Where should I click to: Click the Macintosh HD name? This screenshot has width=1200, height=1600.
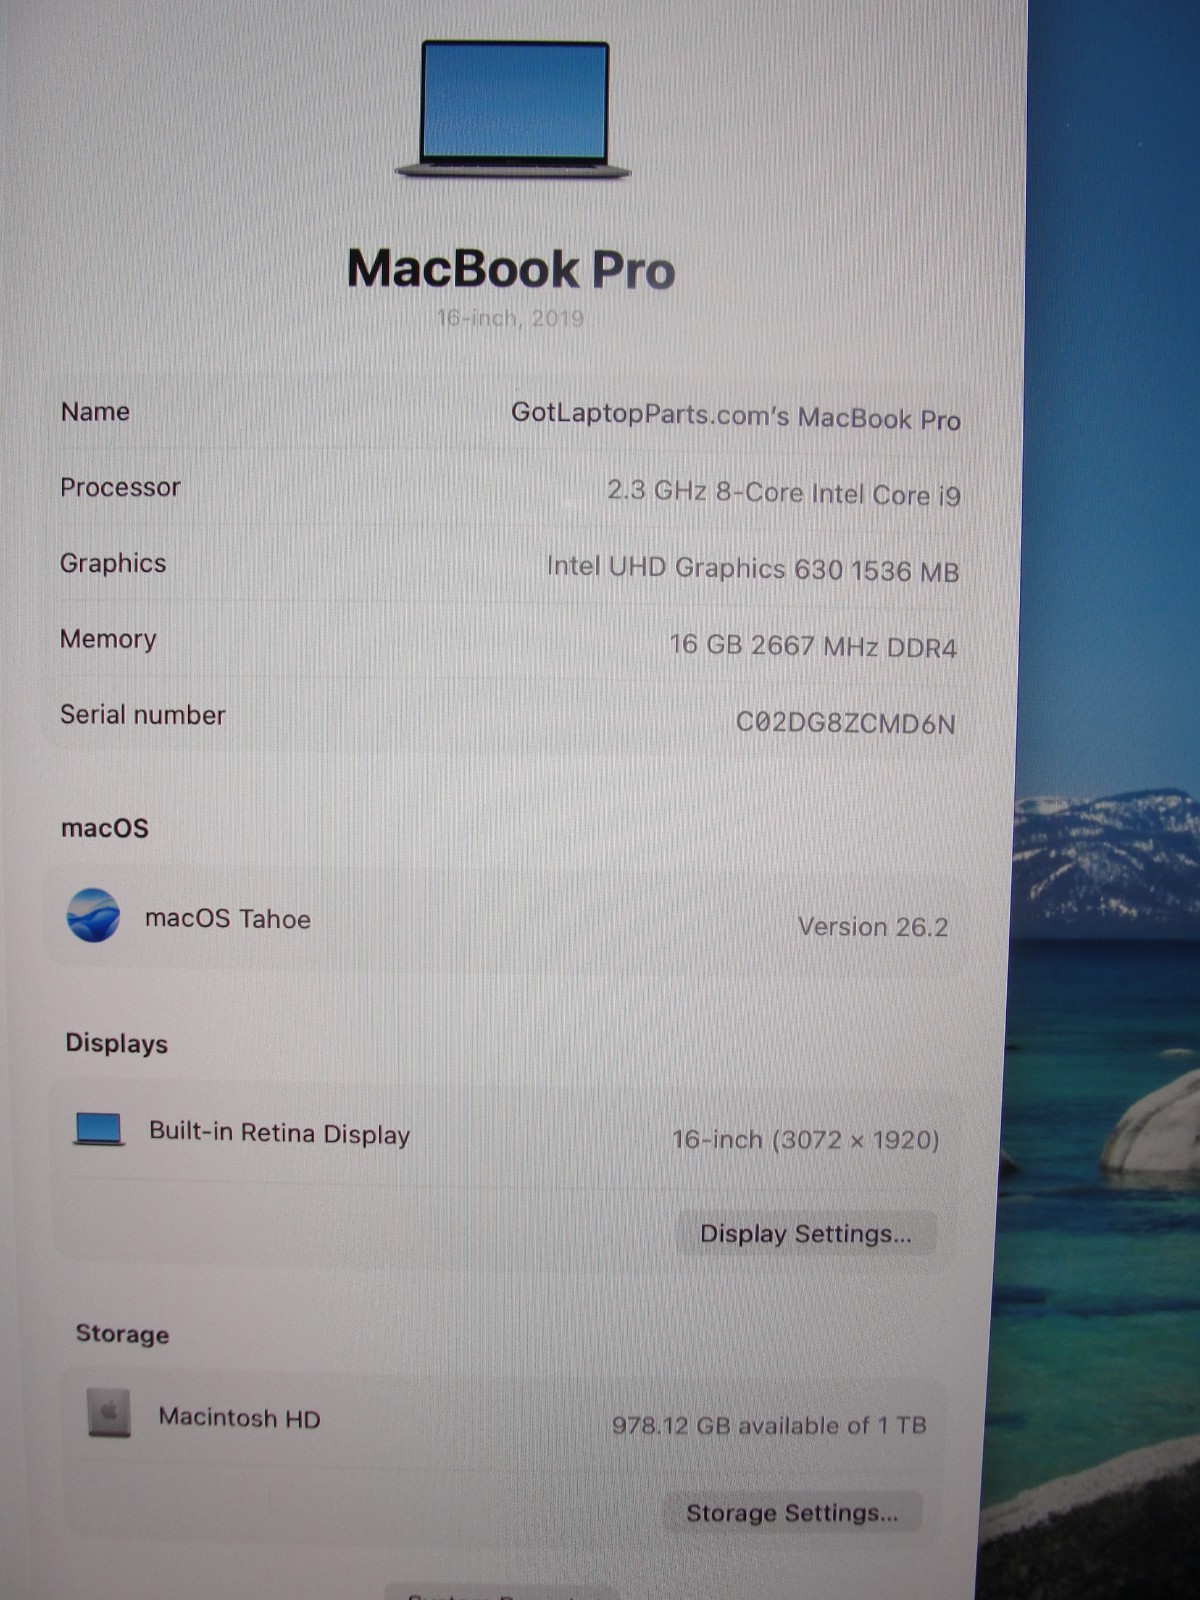pos(240,1418)
